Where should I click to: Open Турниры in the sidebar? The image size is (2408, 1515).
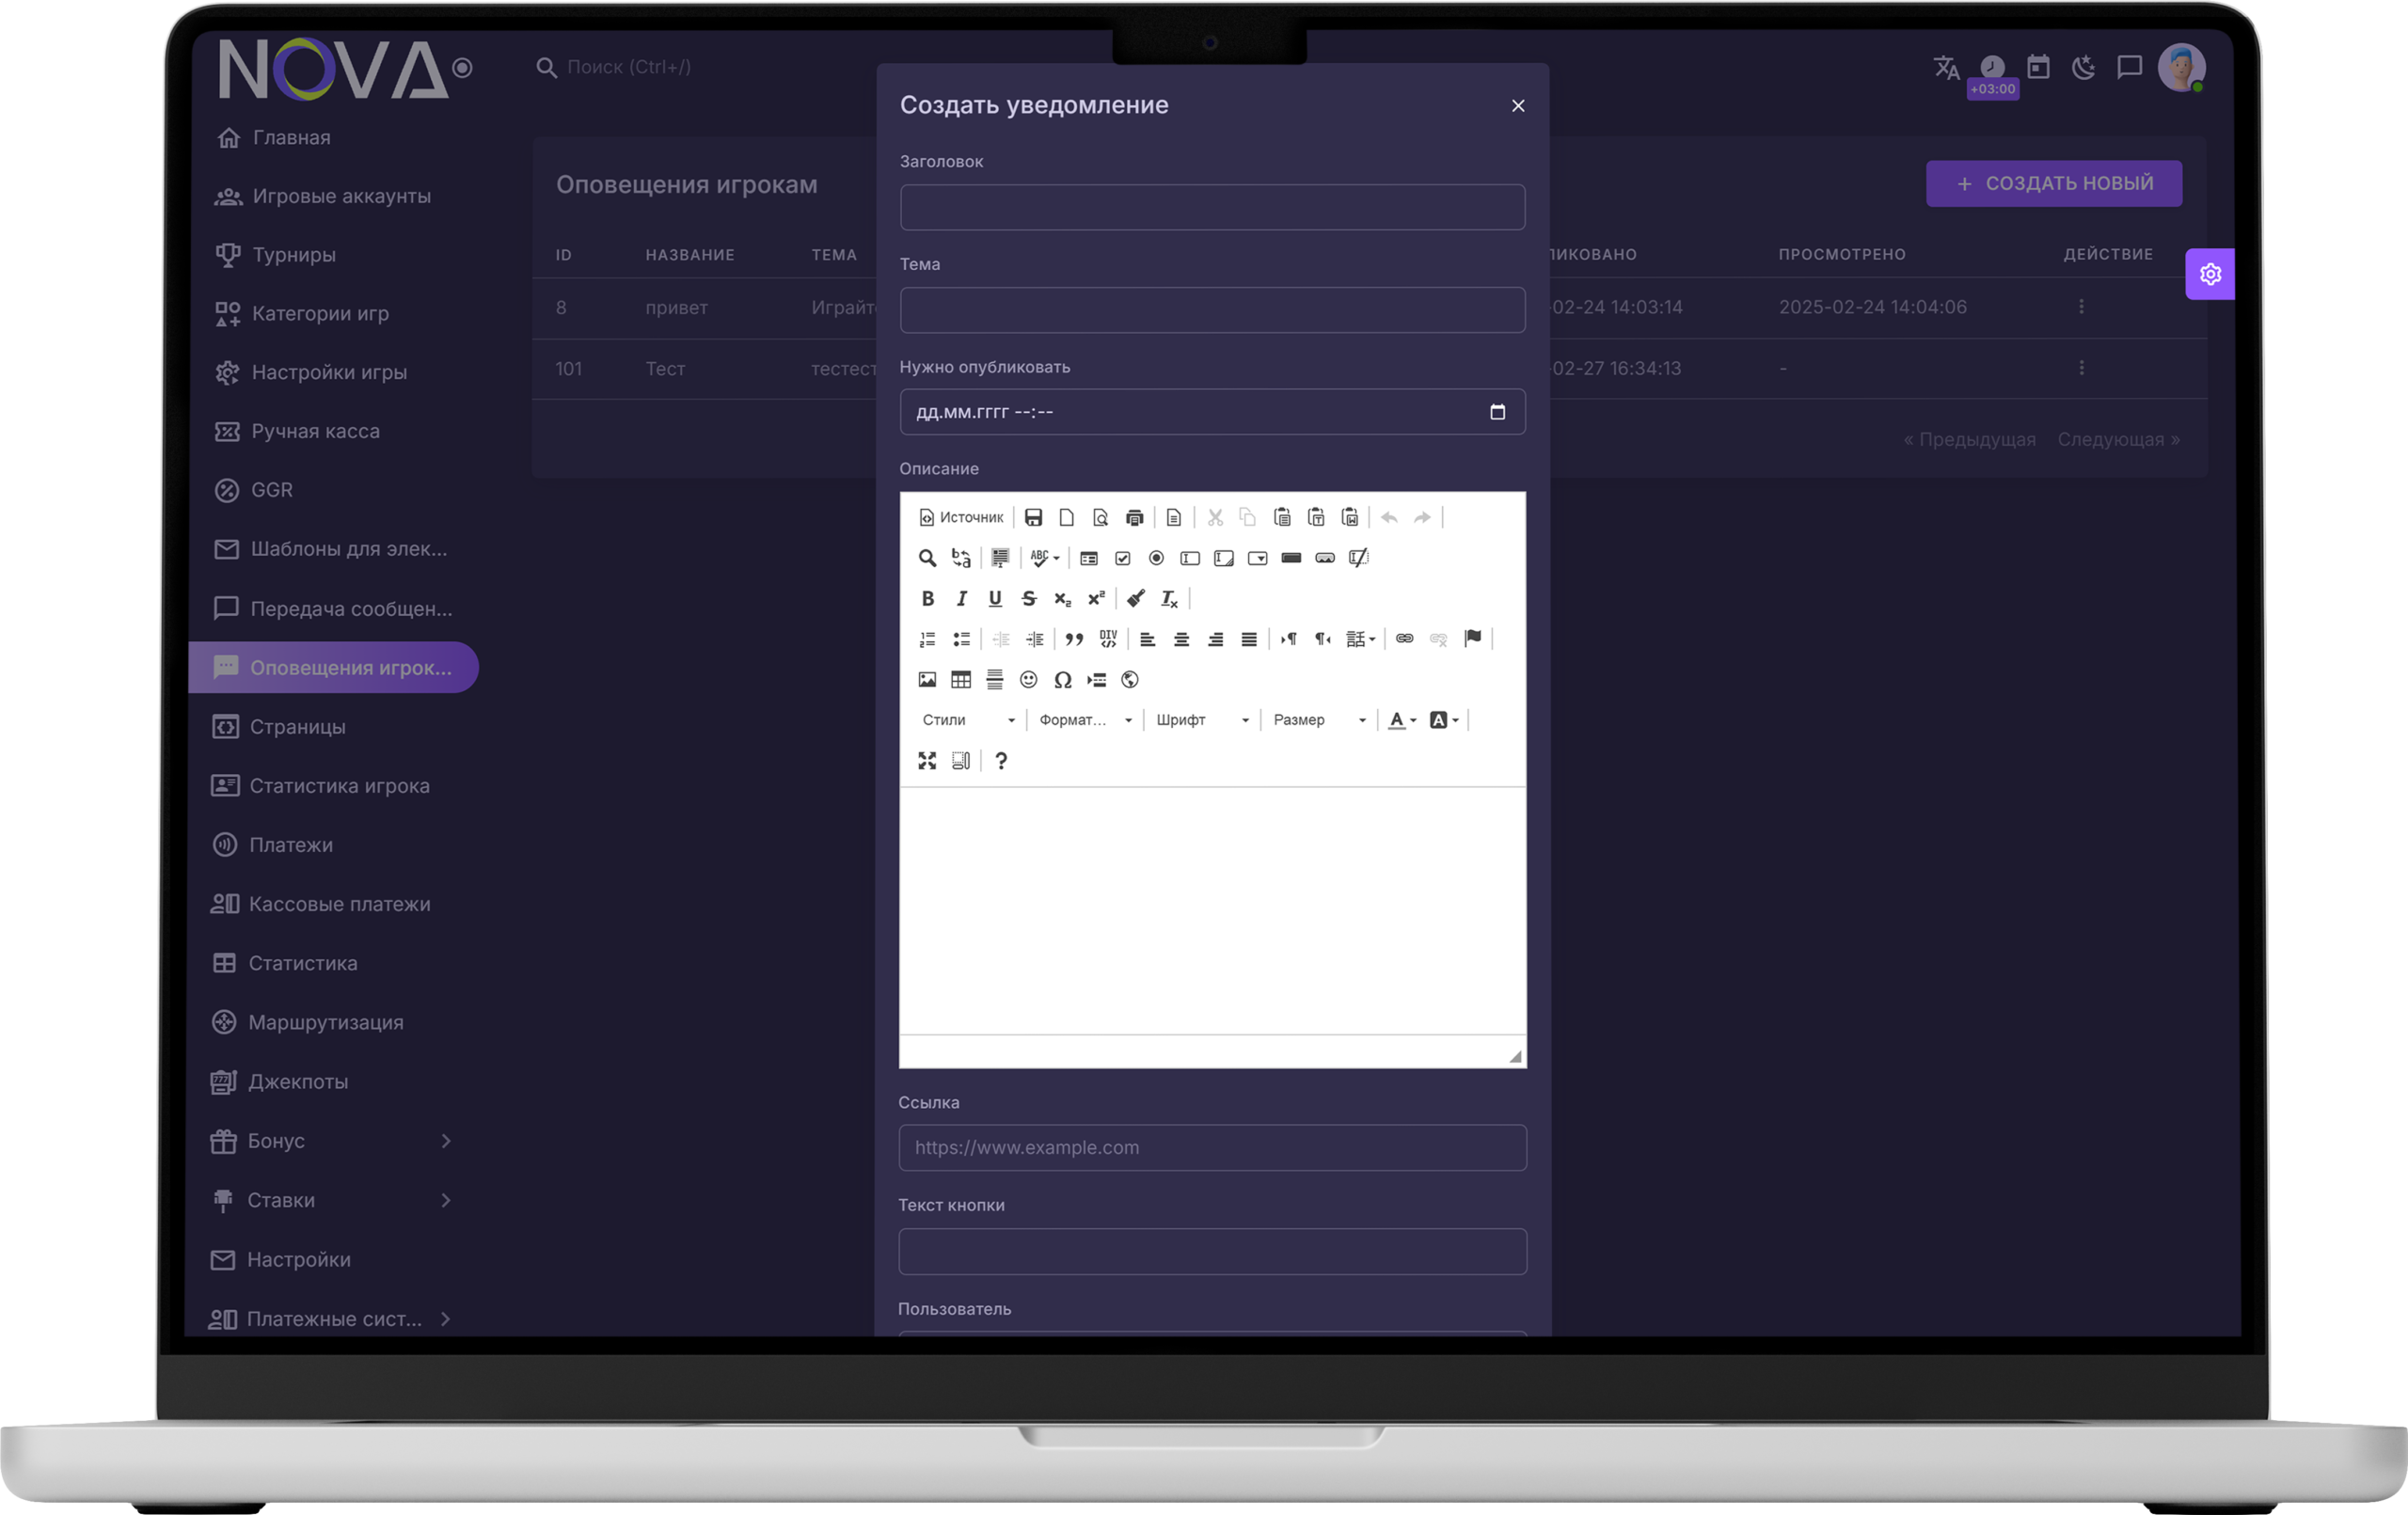[293, 255]
